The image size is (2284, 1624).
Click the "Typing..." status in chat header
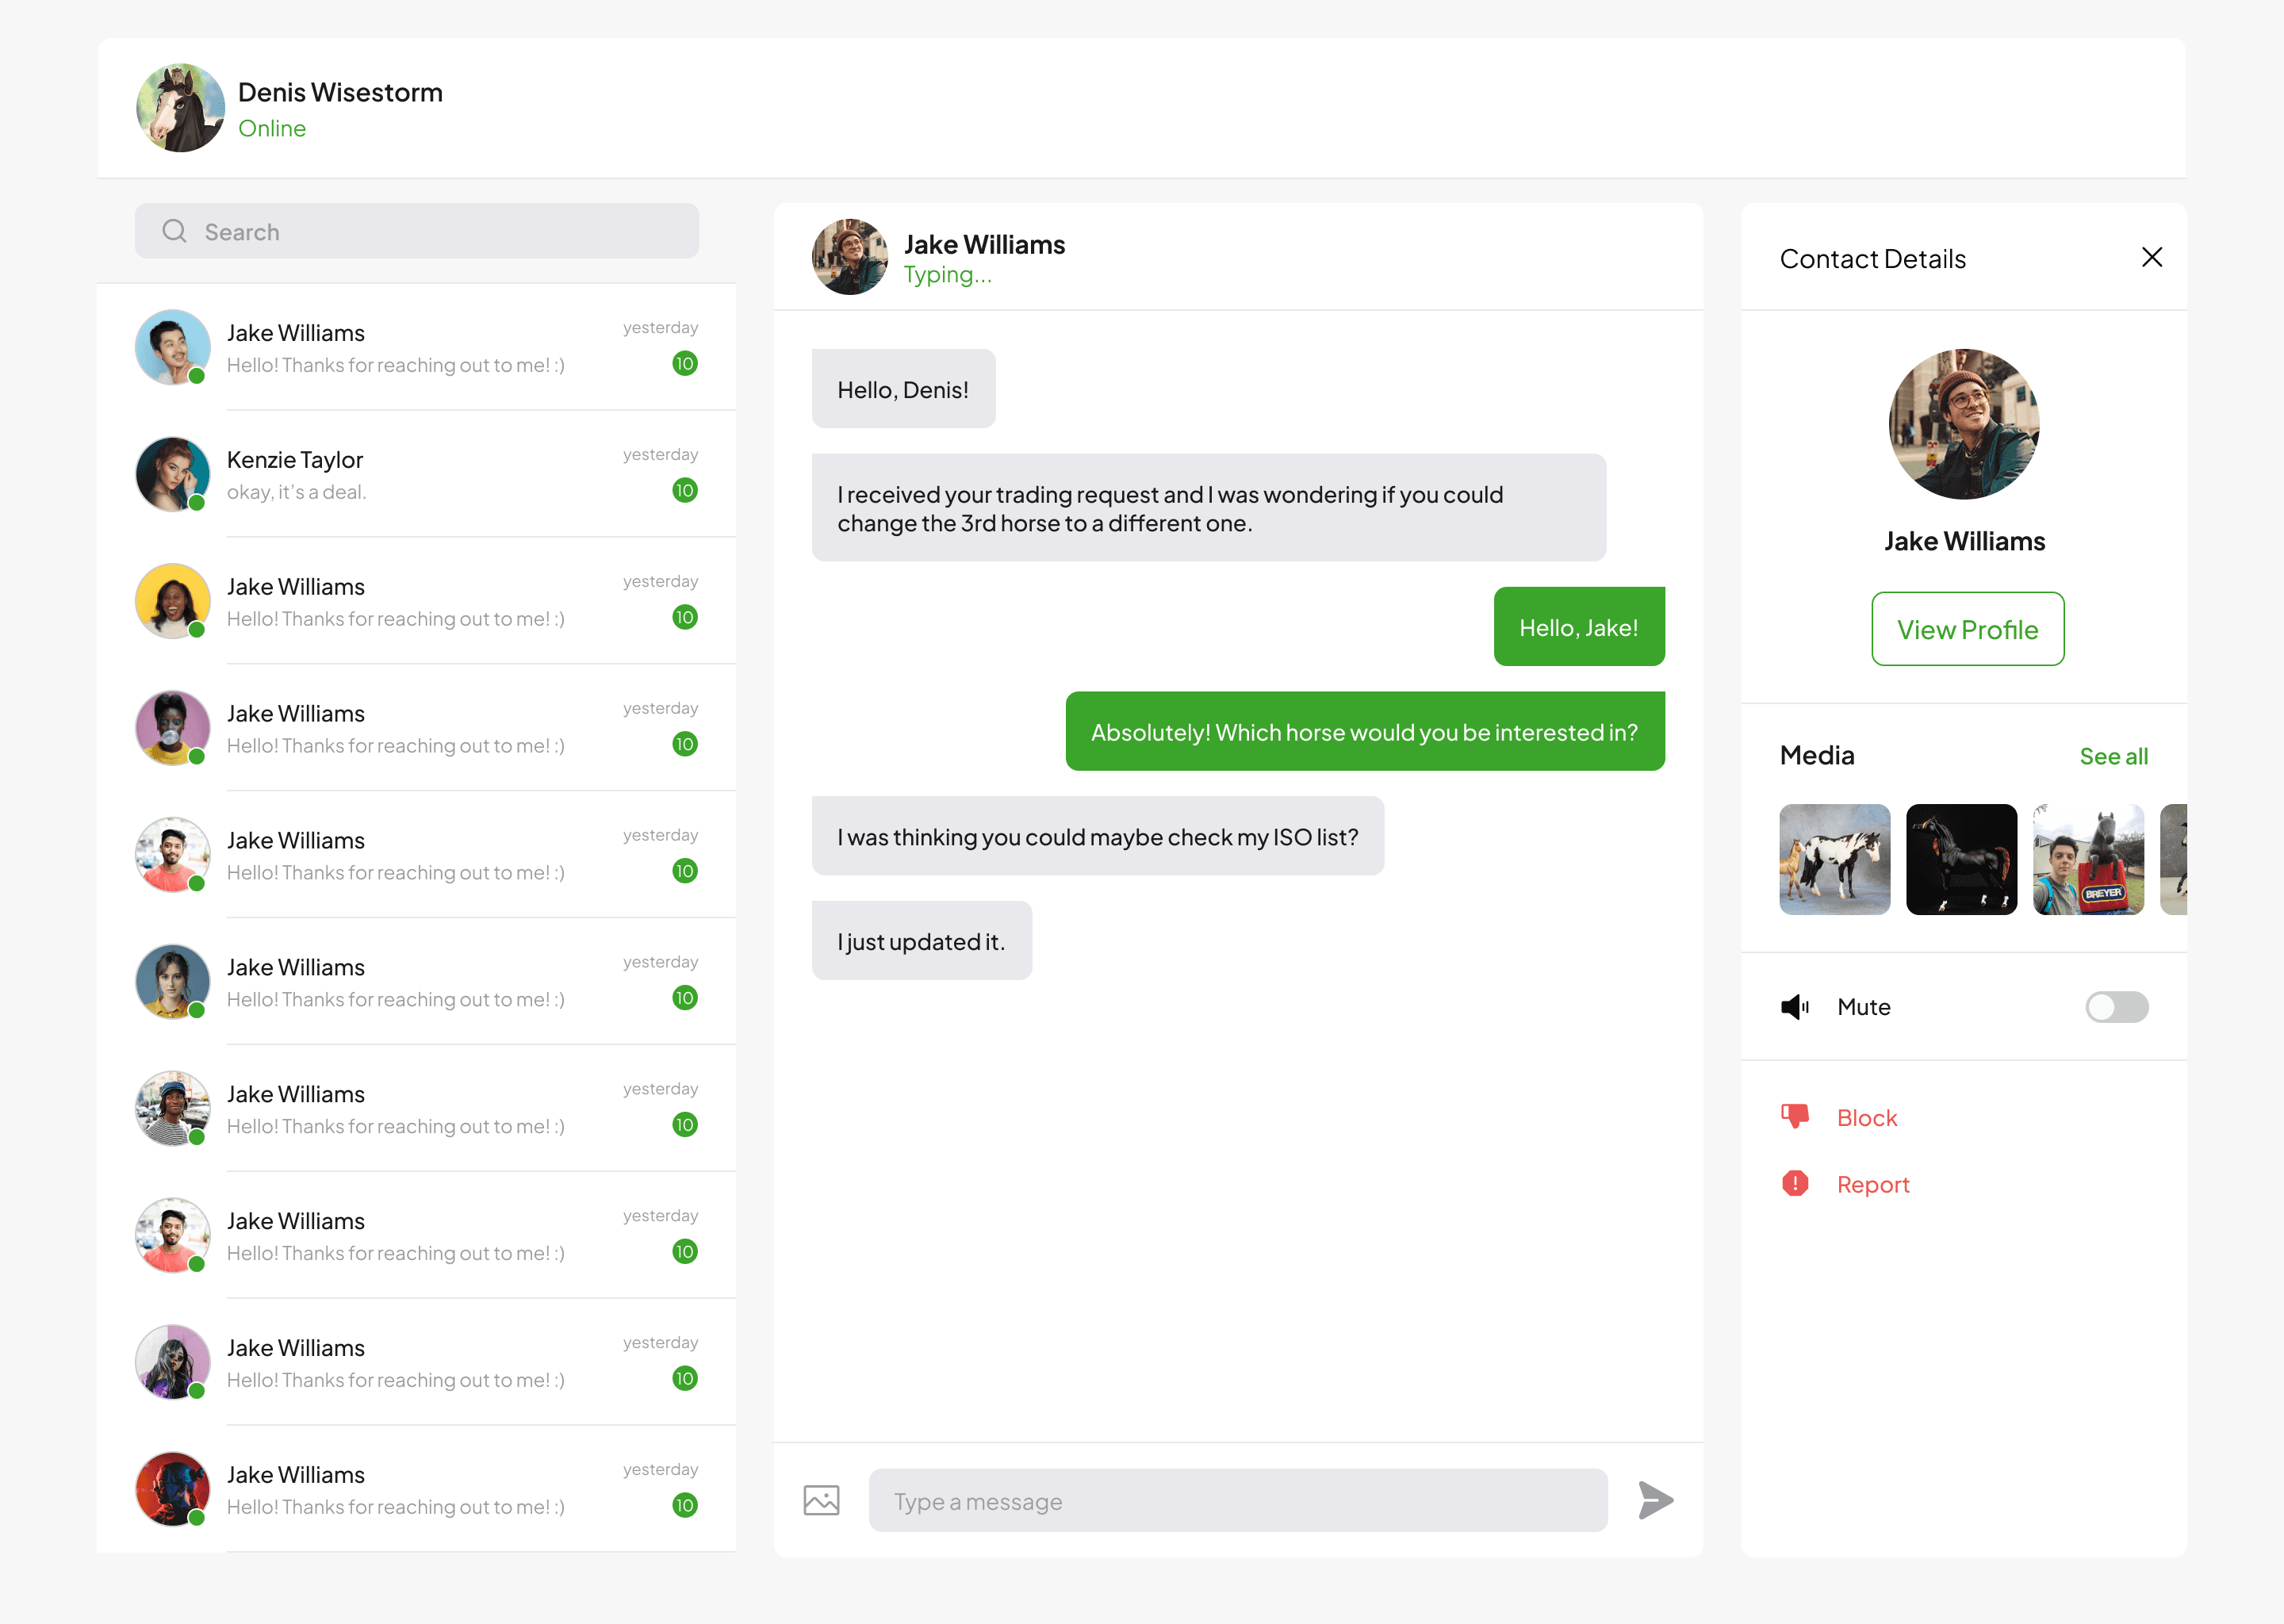point(948,275)
